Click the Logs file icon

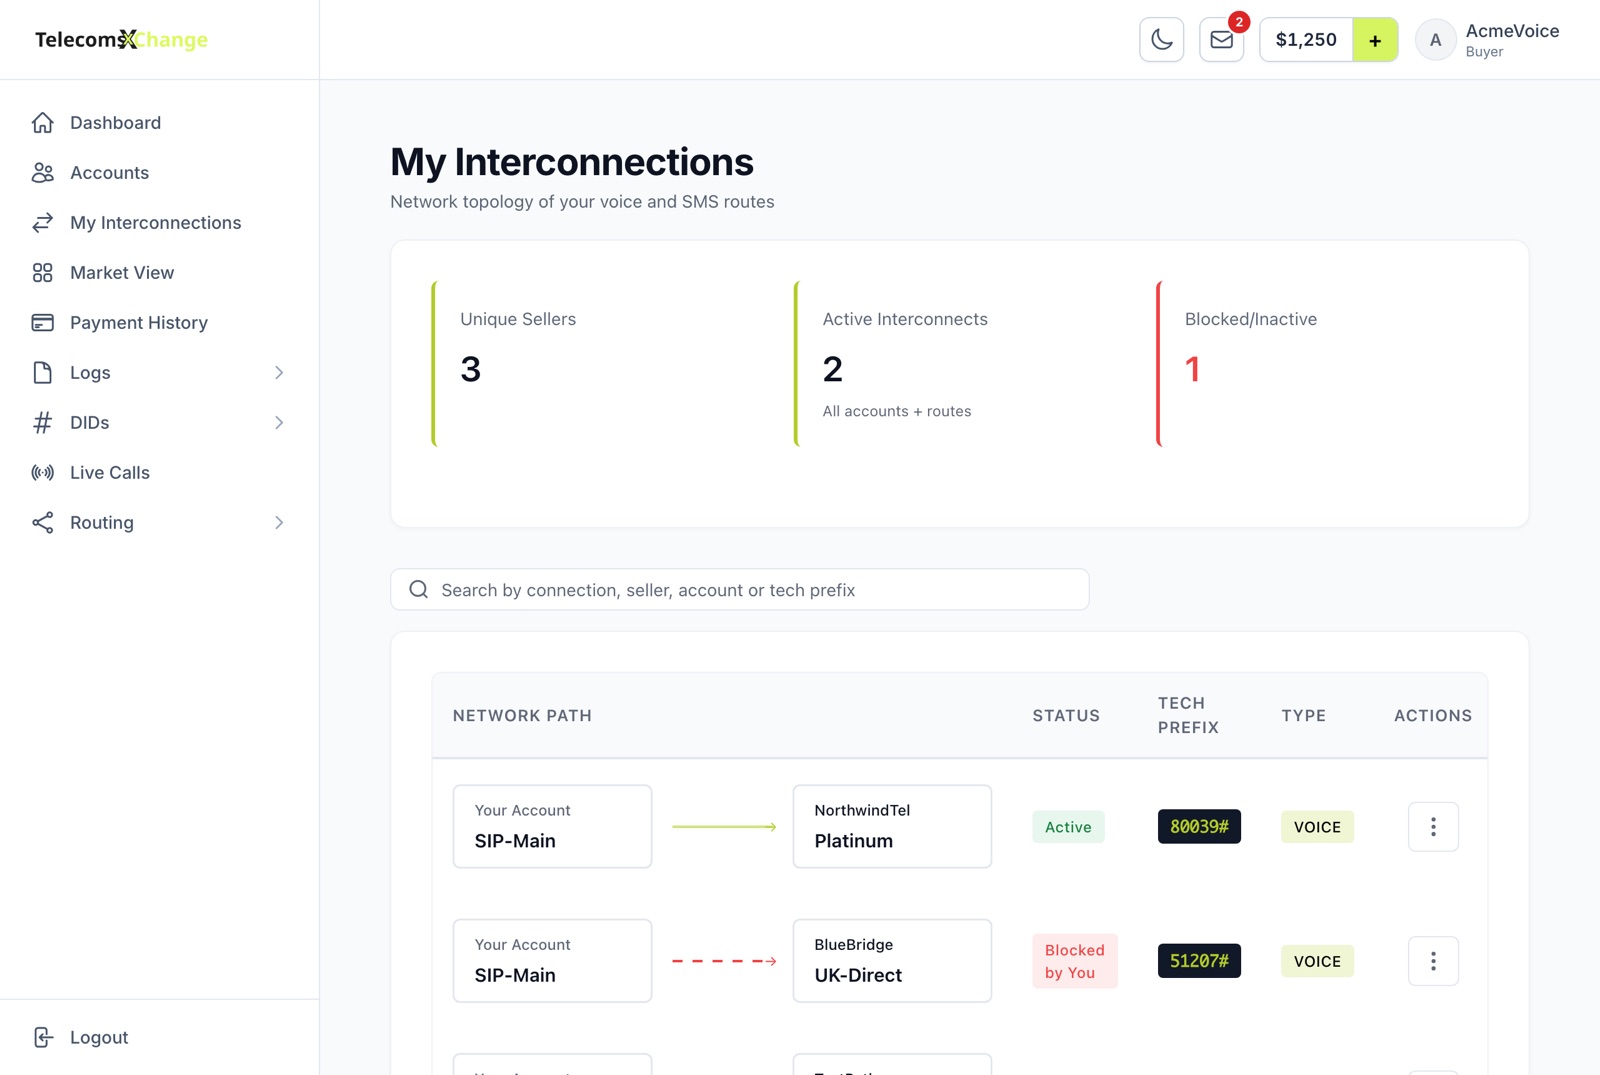(x=42, y=372)
